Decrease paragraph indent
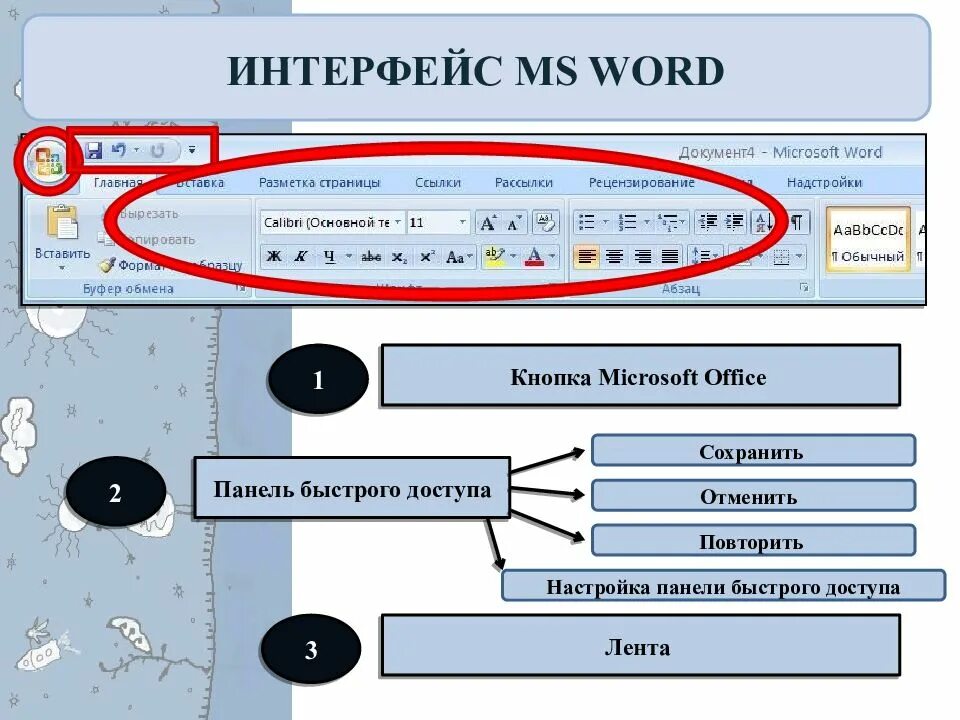The width and height of the screenshot is (960, 720). (708, 222)
